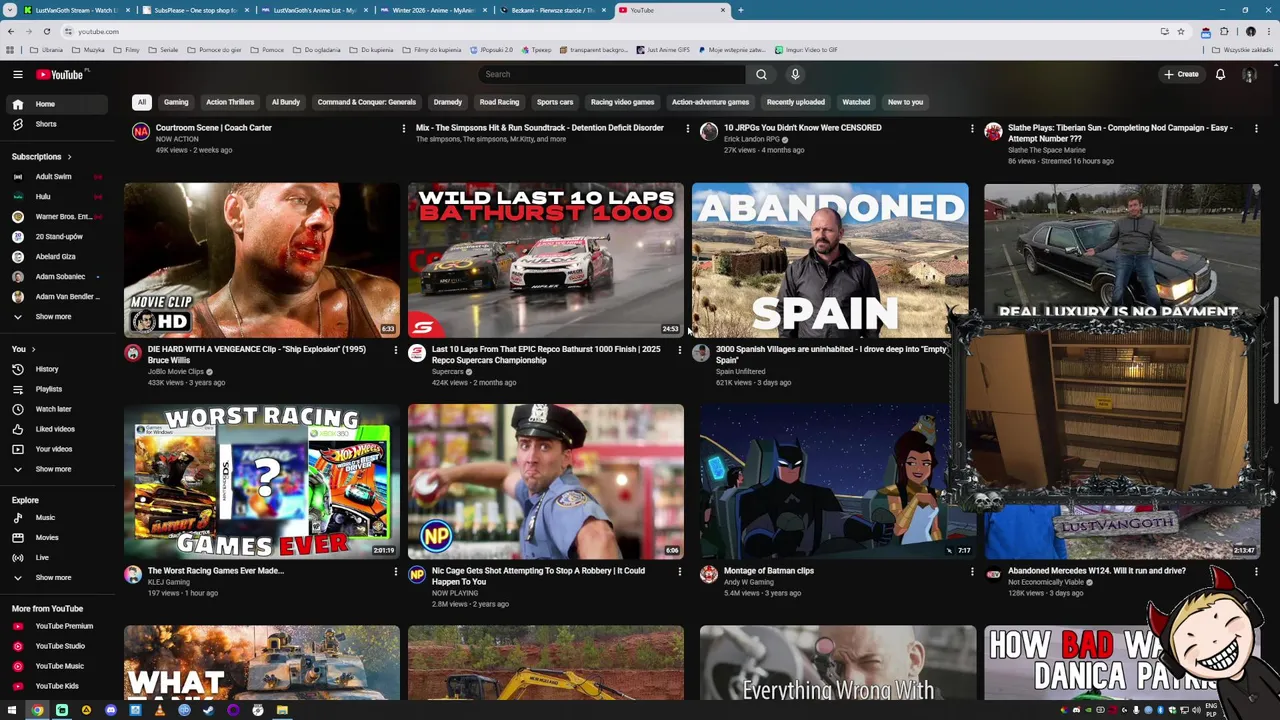Select the New to you chip
This screenshot has height=720, width=1280.
[x=905, y=102]
